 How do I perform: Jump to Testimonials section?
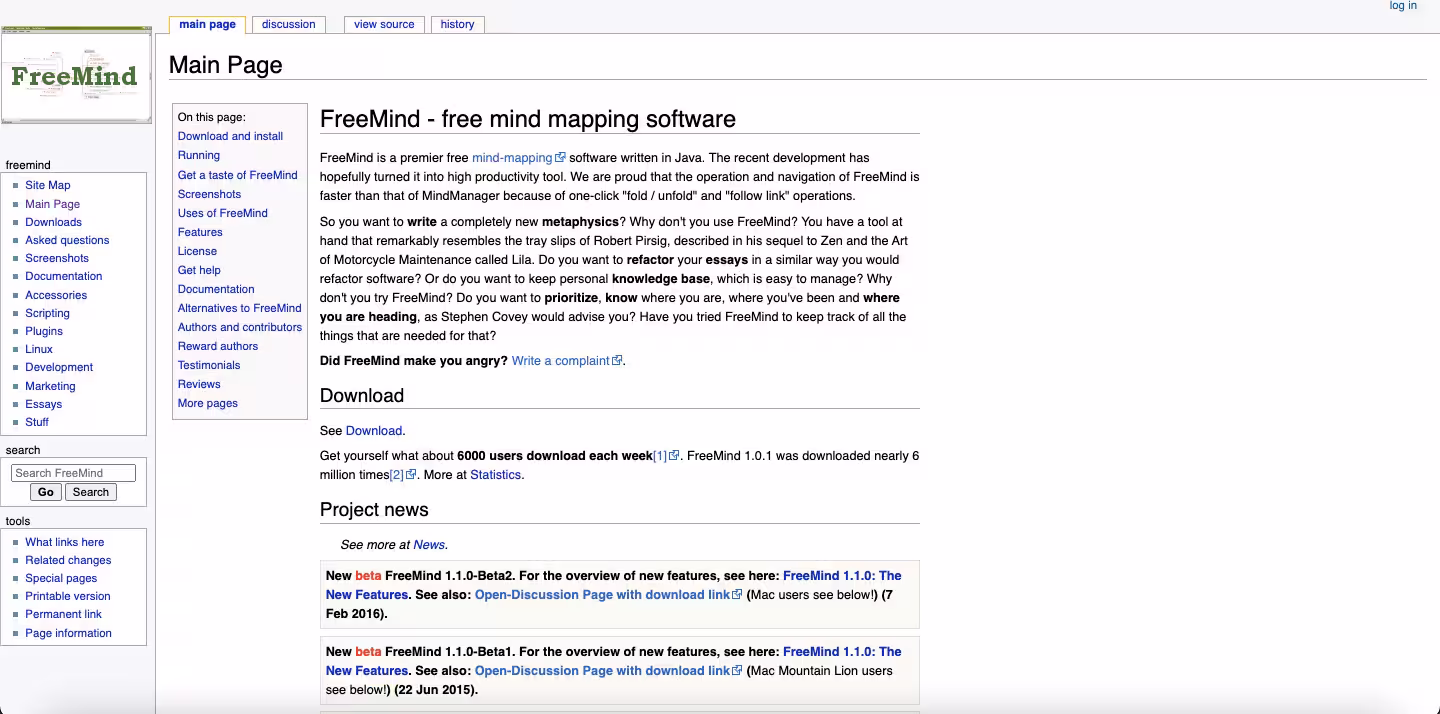coord(209,365)
